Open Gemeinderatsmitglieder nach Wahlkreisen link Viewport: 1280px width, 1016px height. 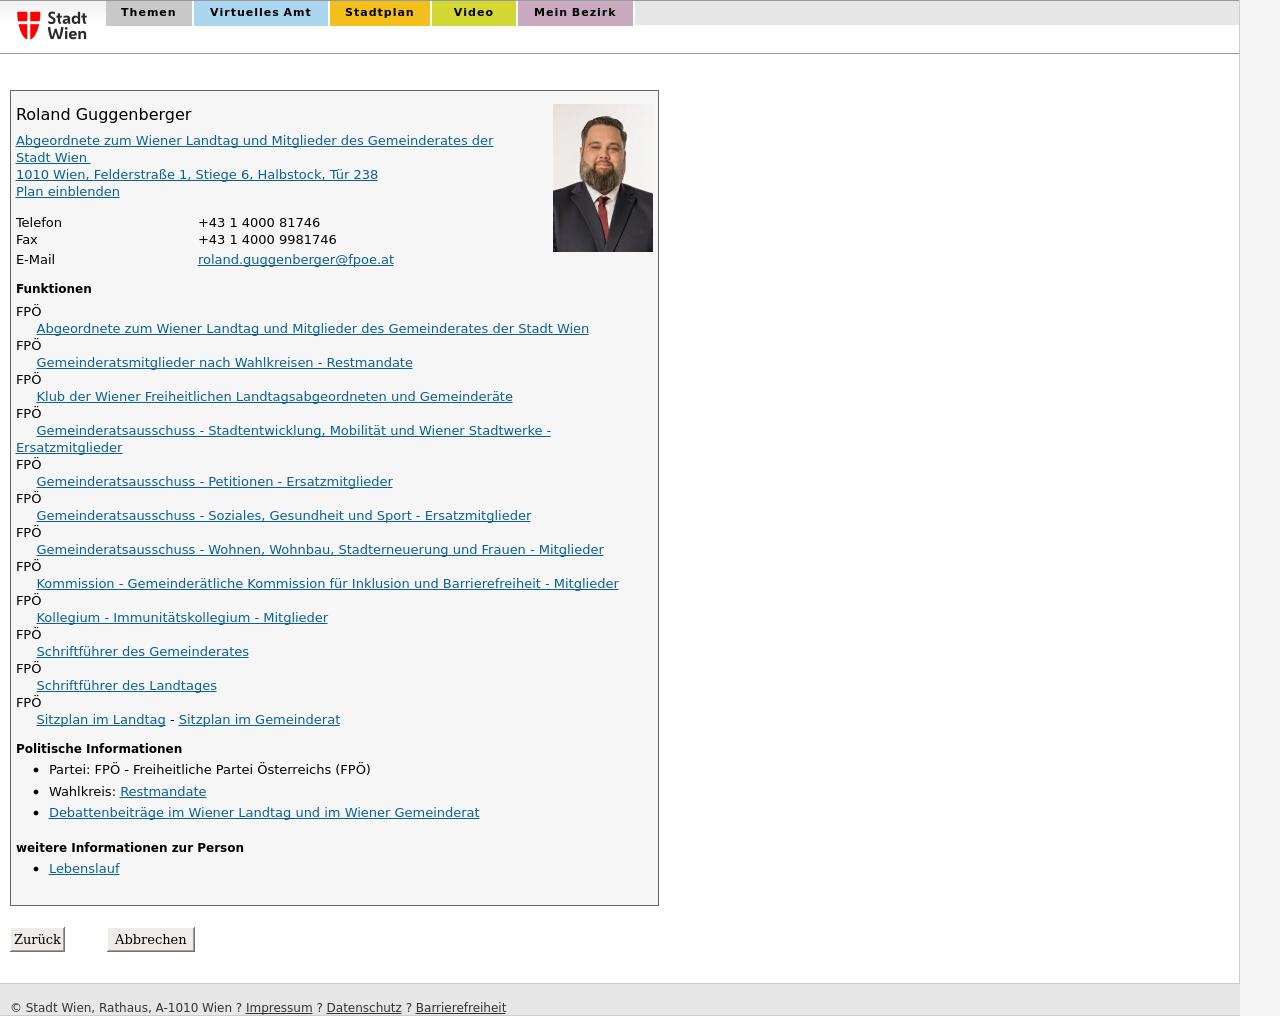point(224,363)
